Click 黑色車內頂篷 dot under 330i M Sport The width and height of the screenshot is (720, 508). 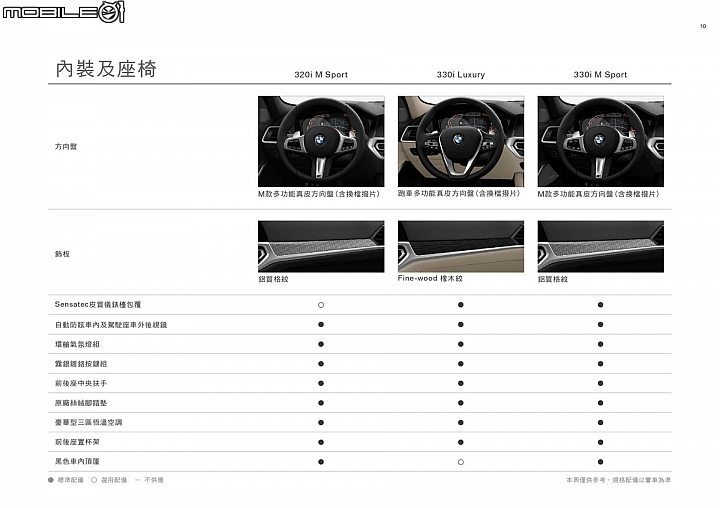(601, 462)
